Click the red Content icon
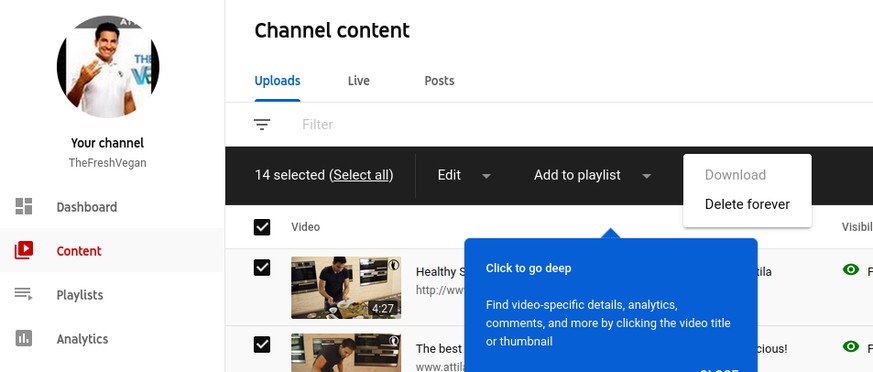This screenshot has width=873, height=372. [24, 251]
